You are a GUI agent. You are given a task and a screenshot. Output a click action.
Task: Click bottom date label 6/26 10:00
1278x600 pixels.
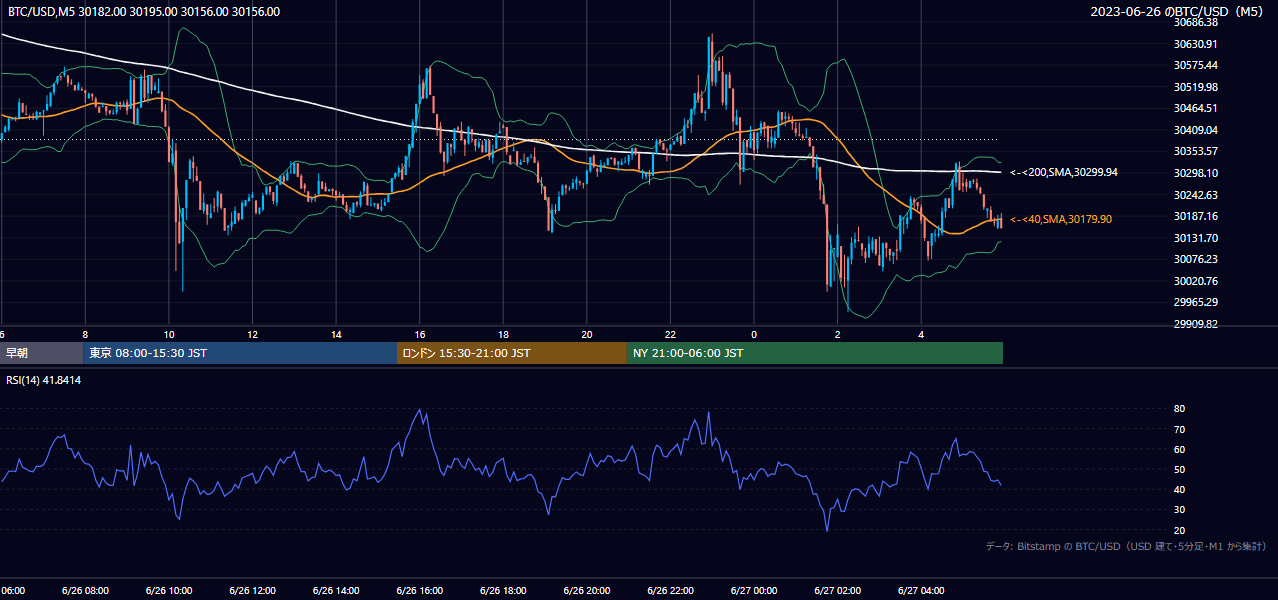[x=169, y=591]
